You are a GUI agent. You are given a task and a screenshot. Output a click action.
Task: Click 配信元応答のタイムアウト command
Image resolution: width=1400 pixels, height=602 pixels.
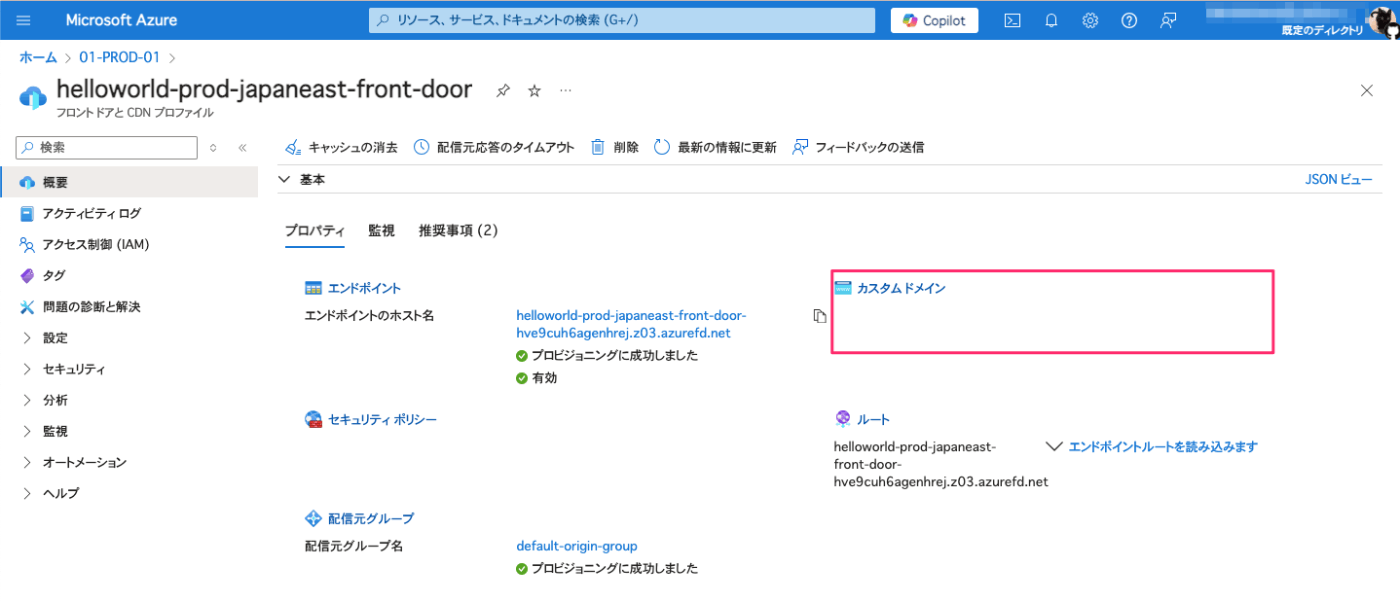(494, 147)
